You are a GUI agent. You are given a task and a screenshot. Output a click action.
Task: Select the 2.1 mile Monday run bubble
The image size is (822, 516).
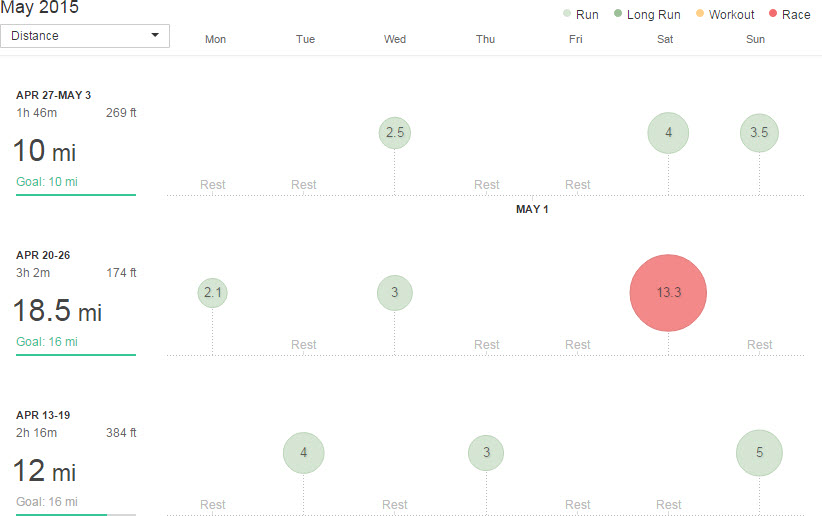coord(213,293)
